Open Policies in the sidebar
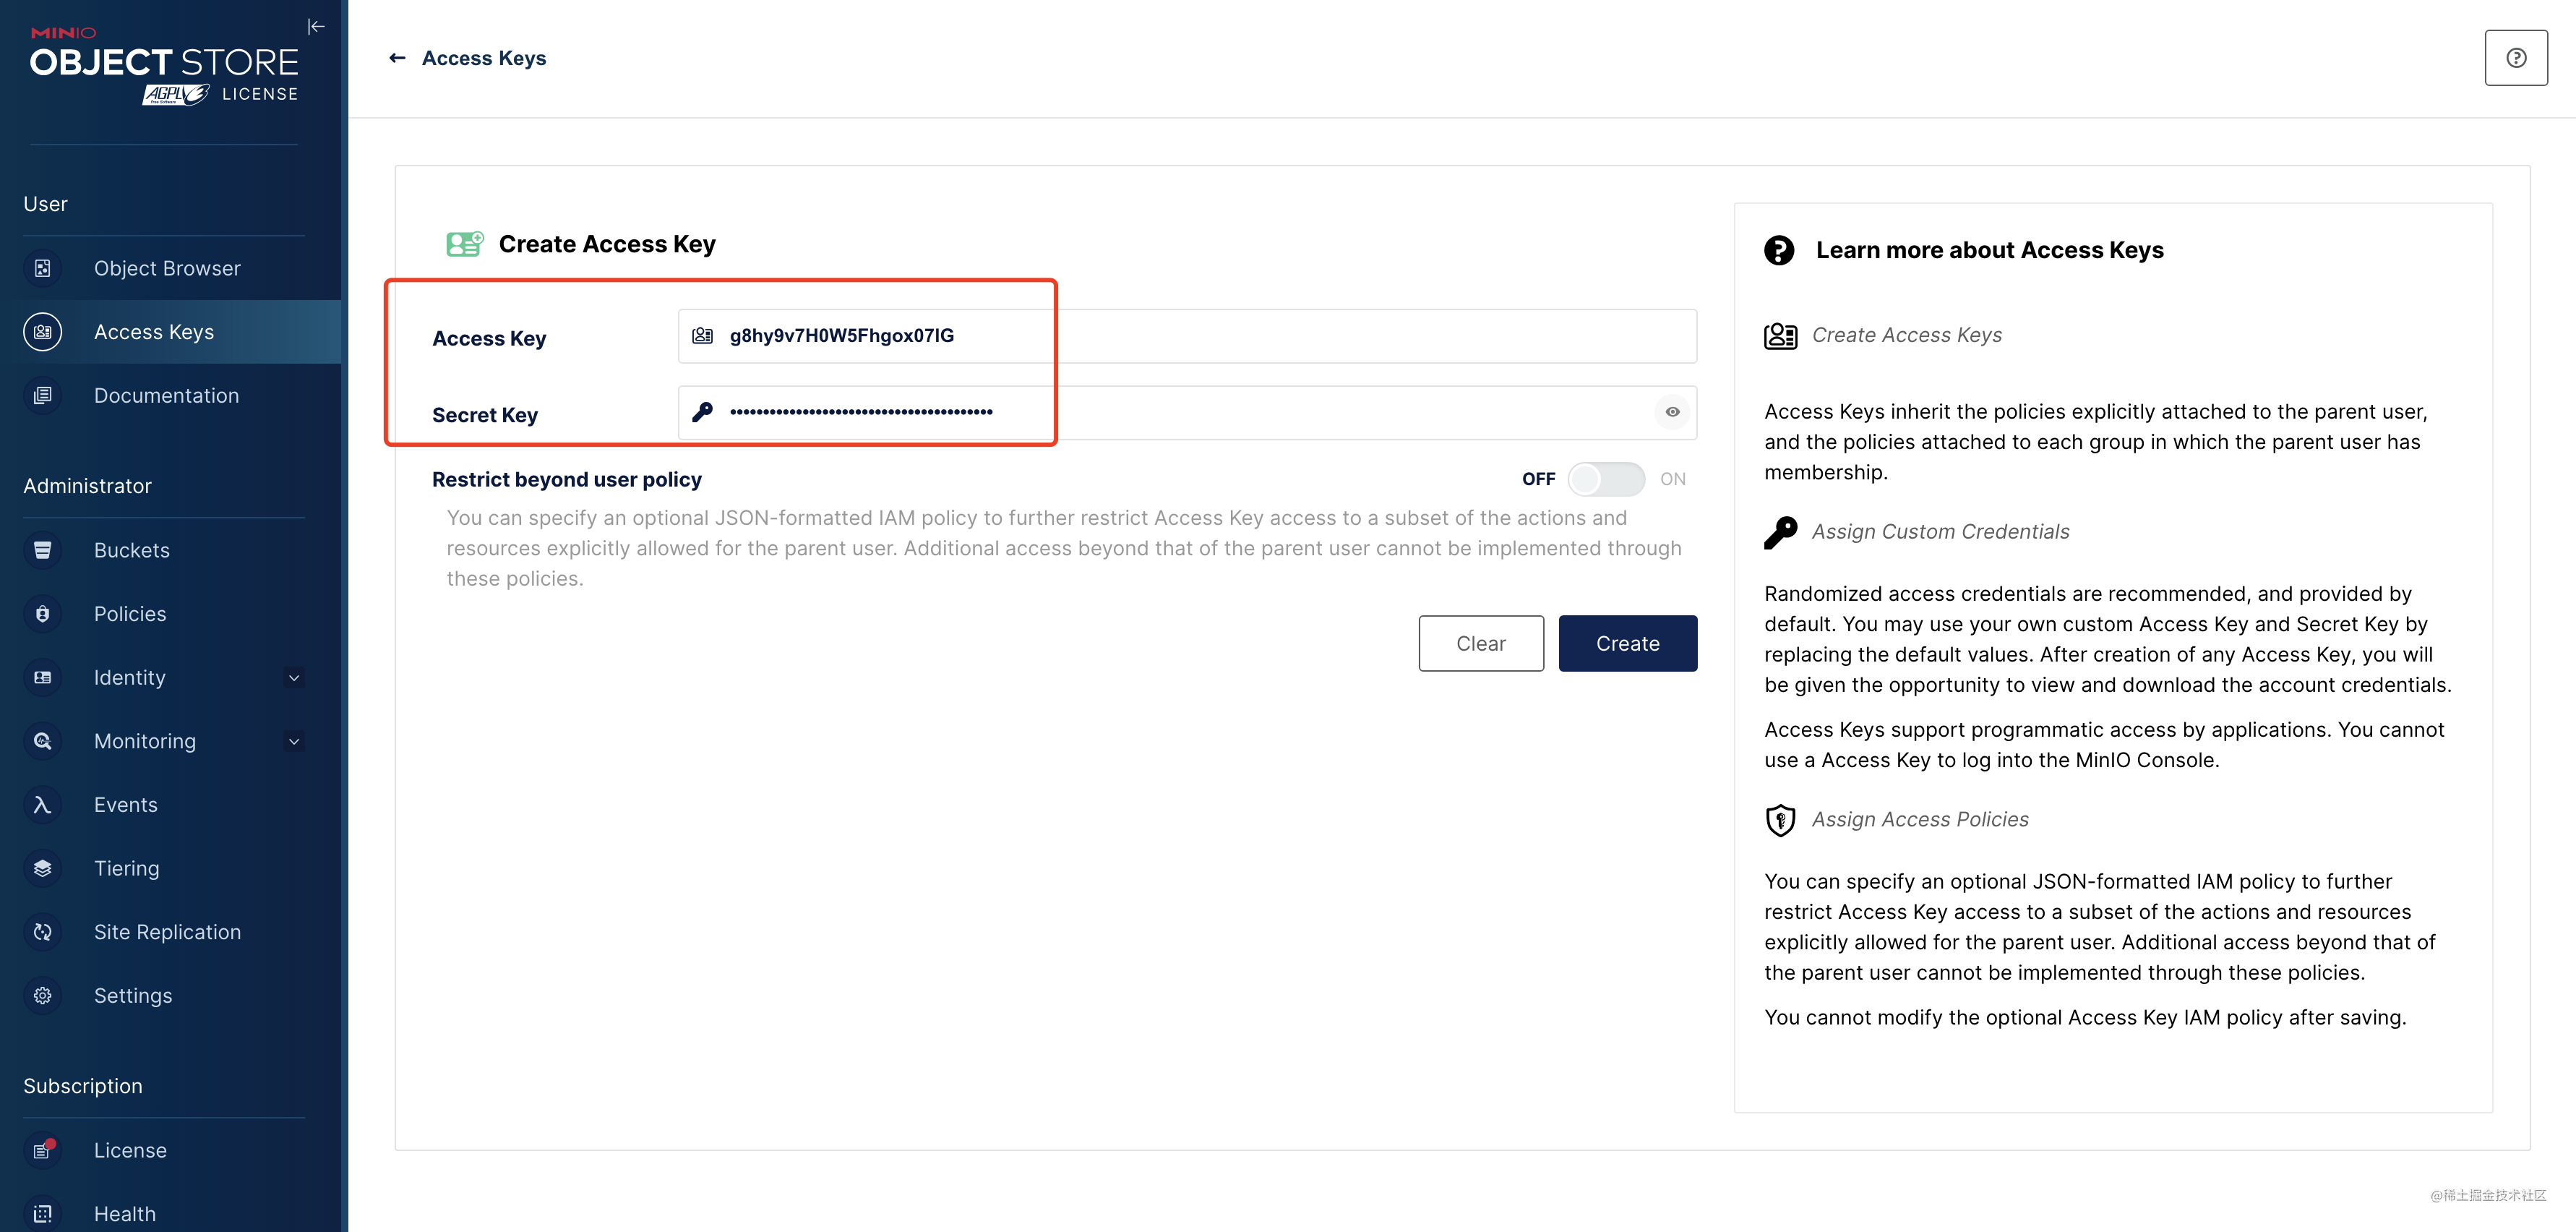The width and height of the screenshot is (2576, 1232). click(170, 614)
